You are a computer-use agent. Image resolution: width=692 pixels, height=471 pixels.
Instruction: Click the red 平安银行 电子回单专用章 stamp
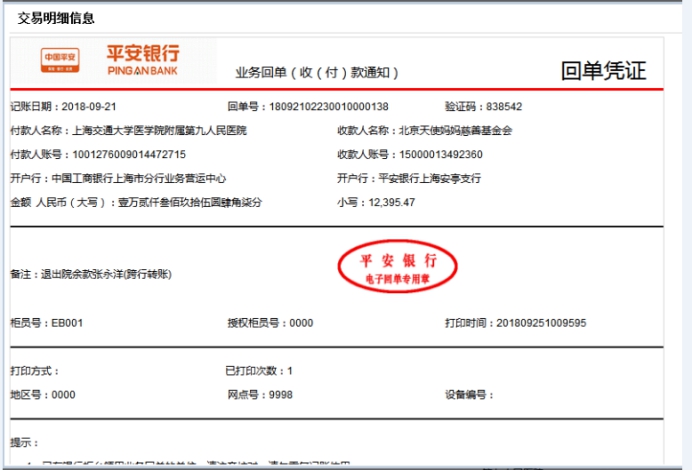397,267
